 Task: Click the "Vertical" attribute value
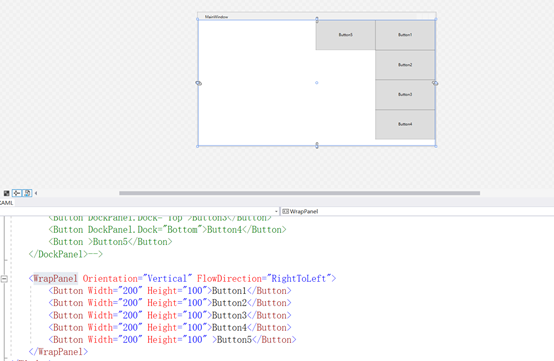(167, 279)
